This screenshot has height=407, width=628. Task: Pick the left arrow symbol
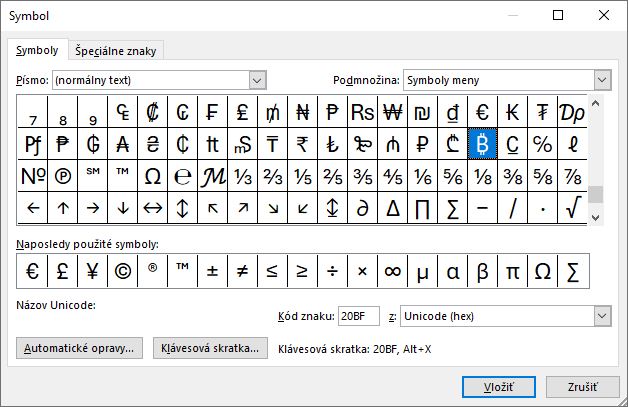point(33,208)
